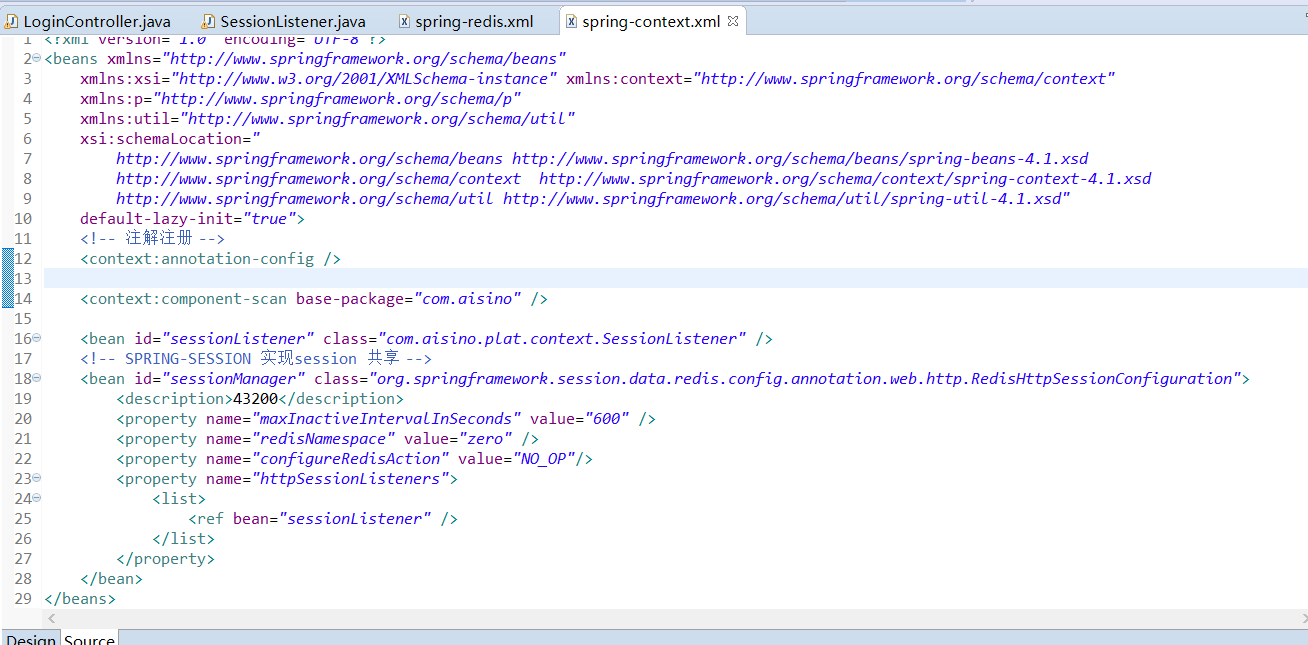1308x645 pixels.
Task: Click line number 20 in the ruler
Action: coord(22,418)
